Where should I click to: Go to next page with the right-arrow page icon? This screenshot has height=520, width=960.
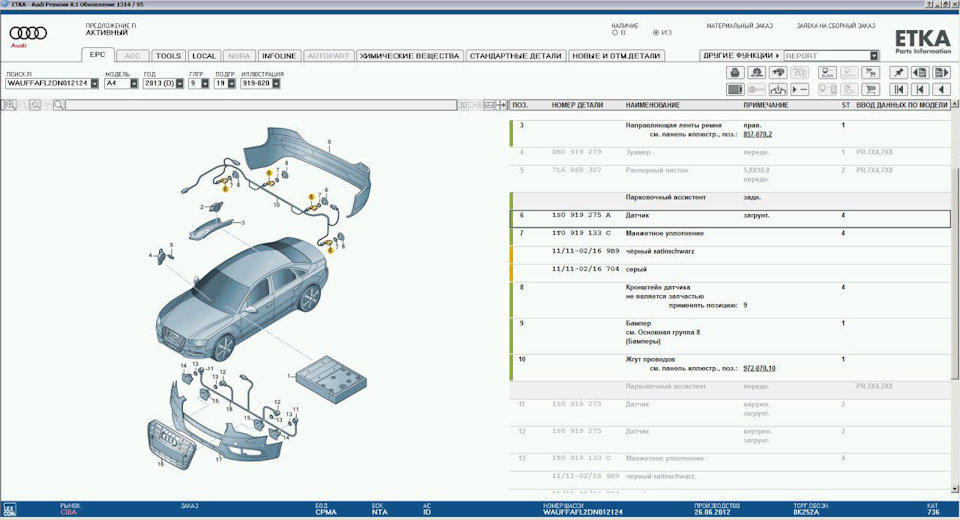(941, 73)
